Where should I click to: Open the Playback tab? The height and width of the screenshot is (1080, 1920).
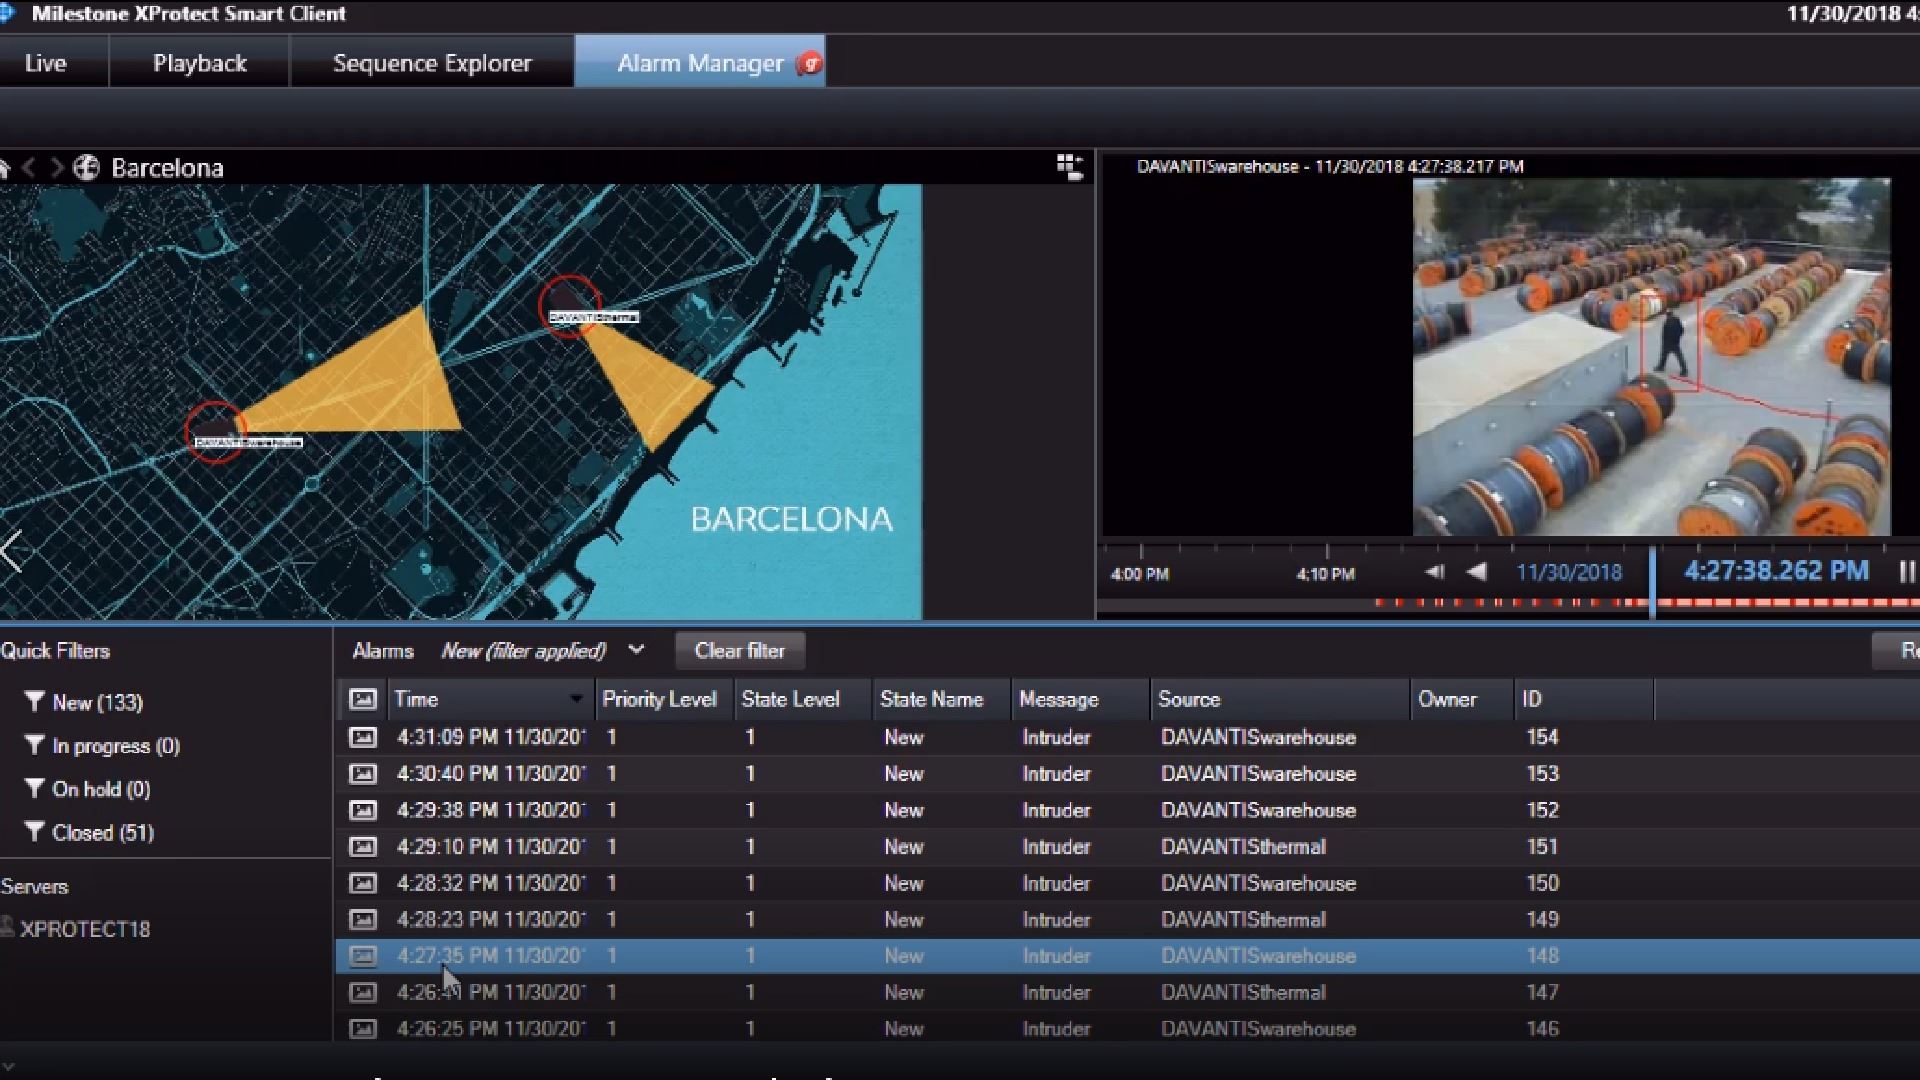coord(200,63)
